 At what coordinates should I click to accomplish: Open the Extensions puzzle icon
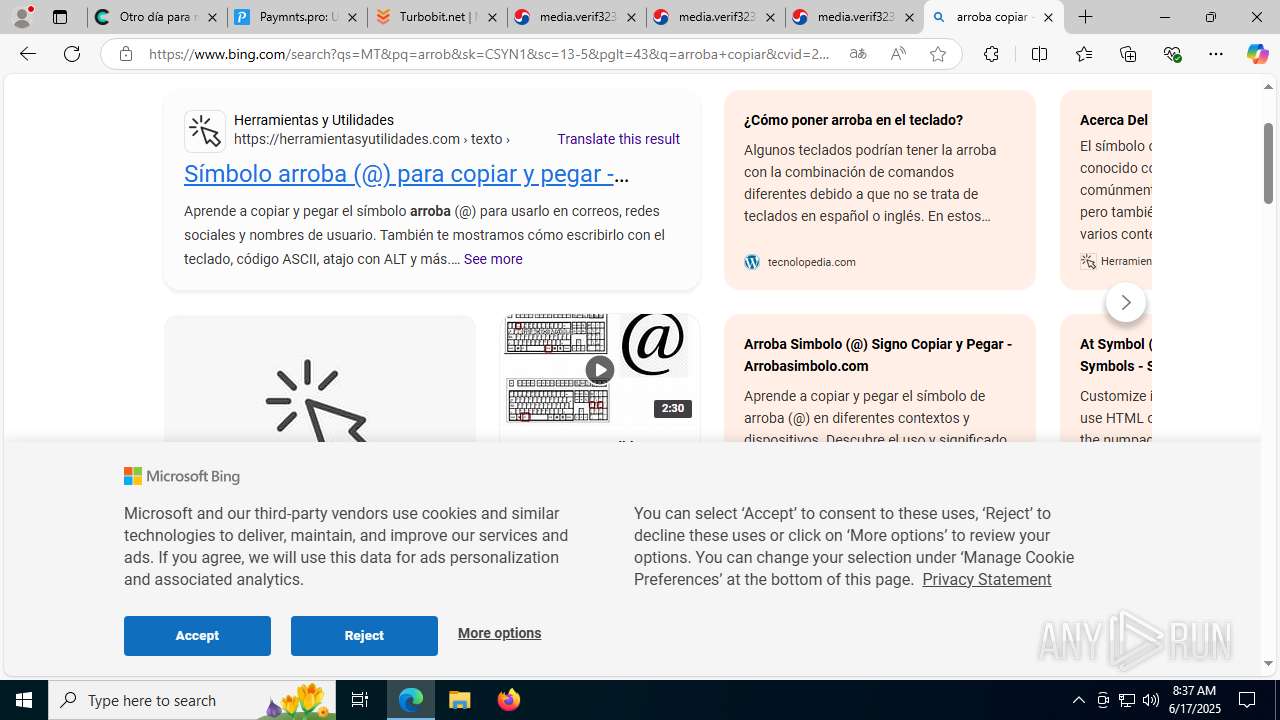pyautogui.click(x=991, y=54)
